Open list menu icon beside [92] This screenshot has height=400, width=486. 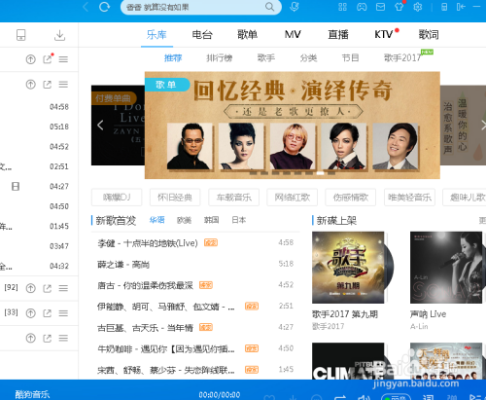coord(63,288)
